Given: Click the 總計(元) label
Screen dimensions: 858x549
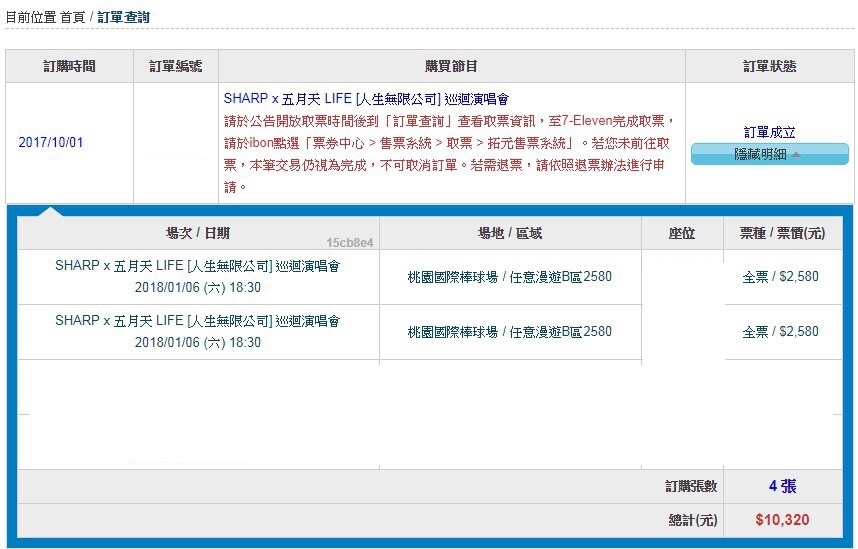Looking at the screenshot, I should coord(693,520).
